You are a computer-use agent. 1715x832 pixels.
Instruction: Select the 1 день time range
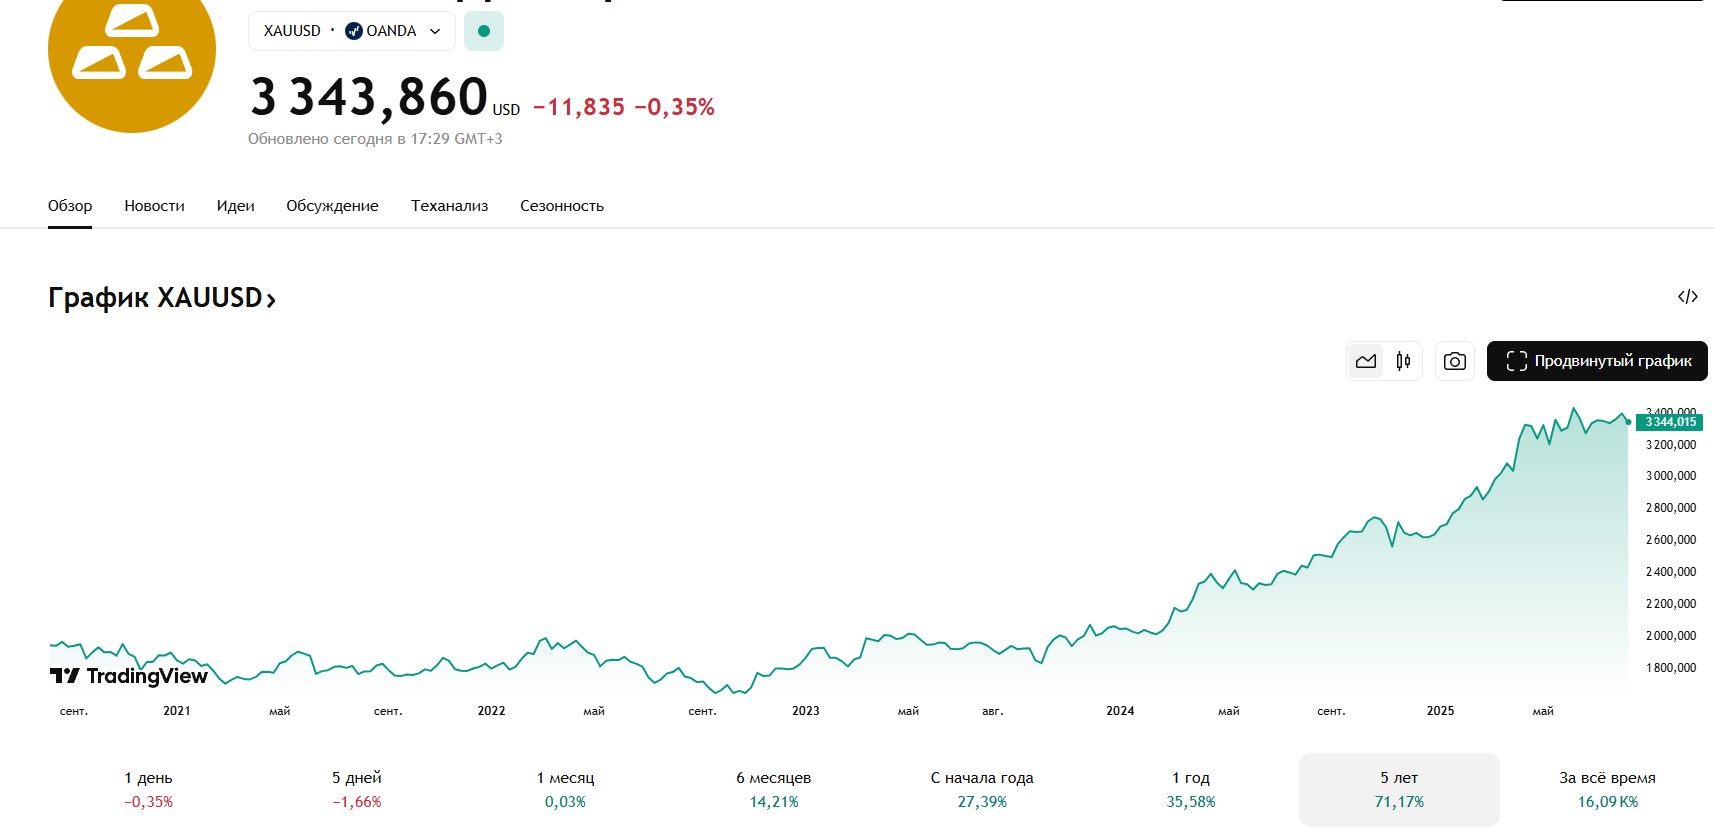[148, 789]
